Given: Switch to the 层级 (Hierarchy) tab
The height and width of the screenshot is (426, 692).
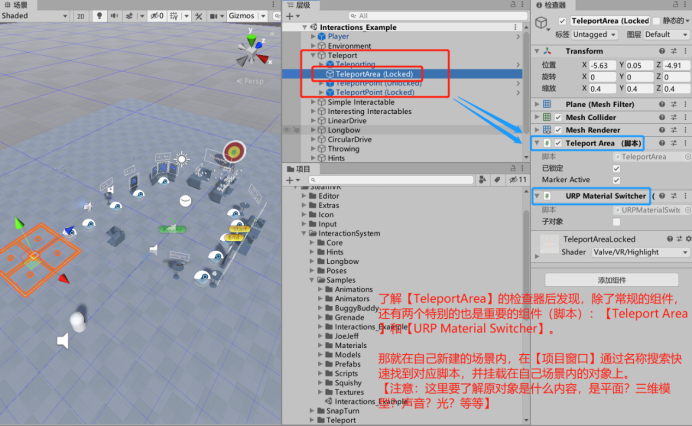Looking at the screenshot, I should click(299, 5).
